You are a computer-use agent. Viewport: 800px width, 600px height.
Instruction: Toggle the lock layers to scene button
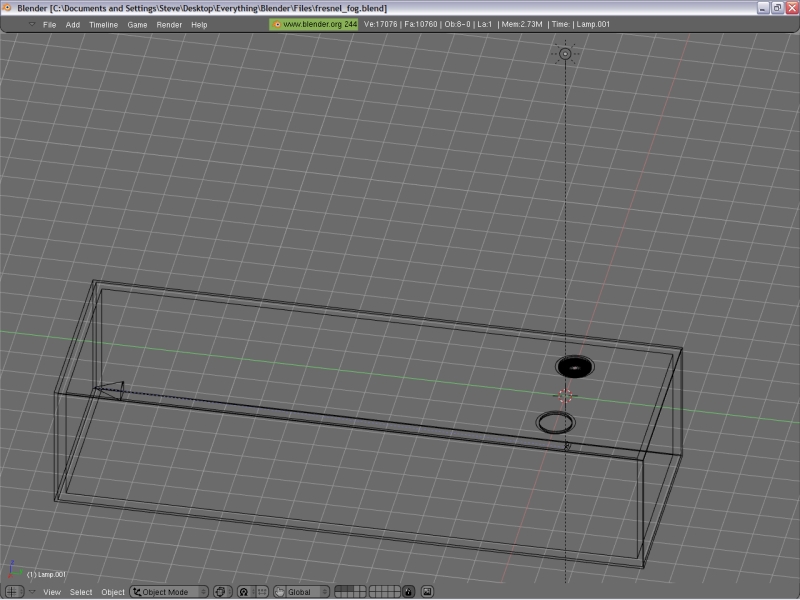[409, 592]
